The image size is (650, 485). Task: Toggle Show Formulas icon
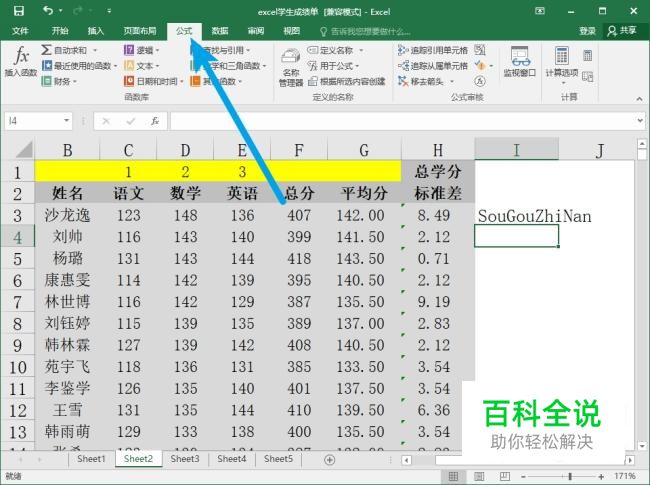pos(480,50)
